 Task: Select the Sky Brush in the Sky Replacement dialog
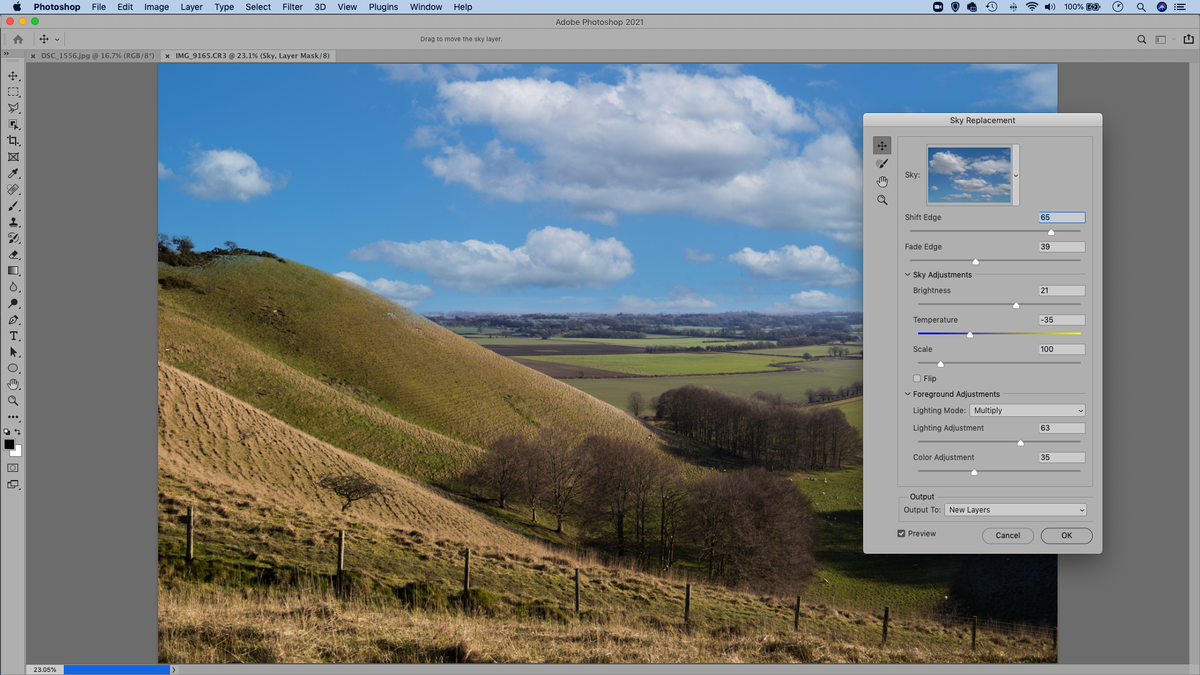pos(882,163)
